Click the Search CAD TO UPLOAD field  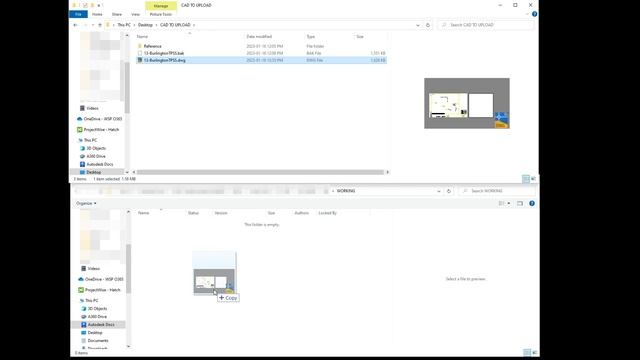coord(486,25)
